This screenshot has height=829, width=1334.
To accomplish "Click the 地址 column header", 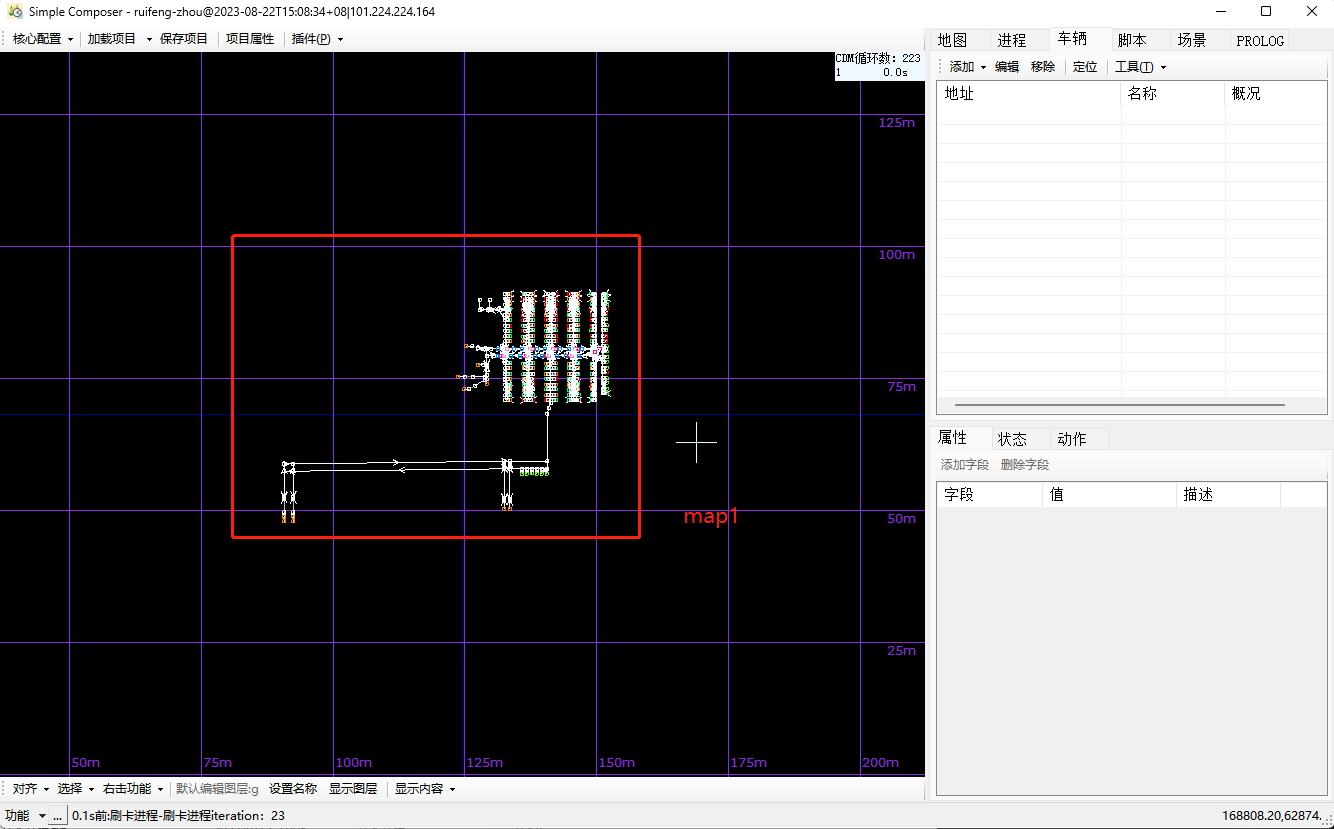I will (1028, 94).
